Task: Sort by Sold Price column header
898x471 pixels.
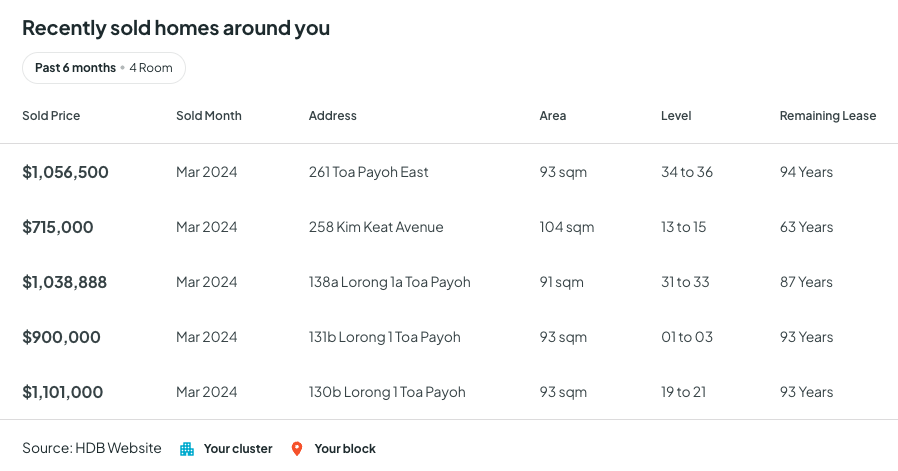Action: coord(51,116)
